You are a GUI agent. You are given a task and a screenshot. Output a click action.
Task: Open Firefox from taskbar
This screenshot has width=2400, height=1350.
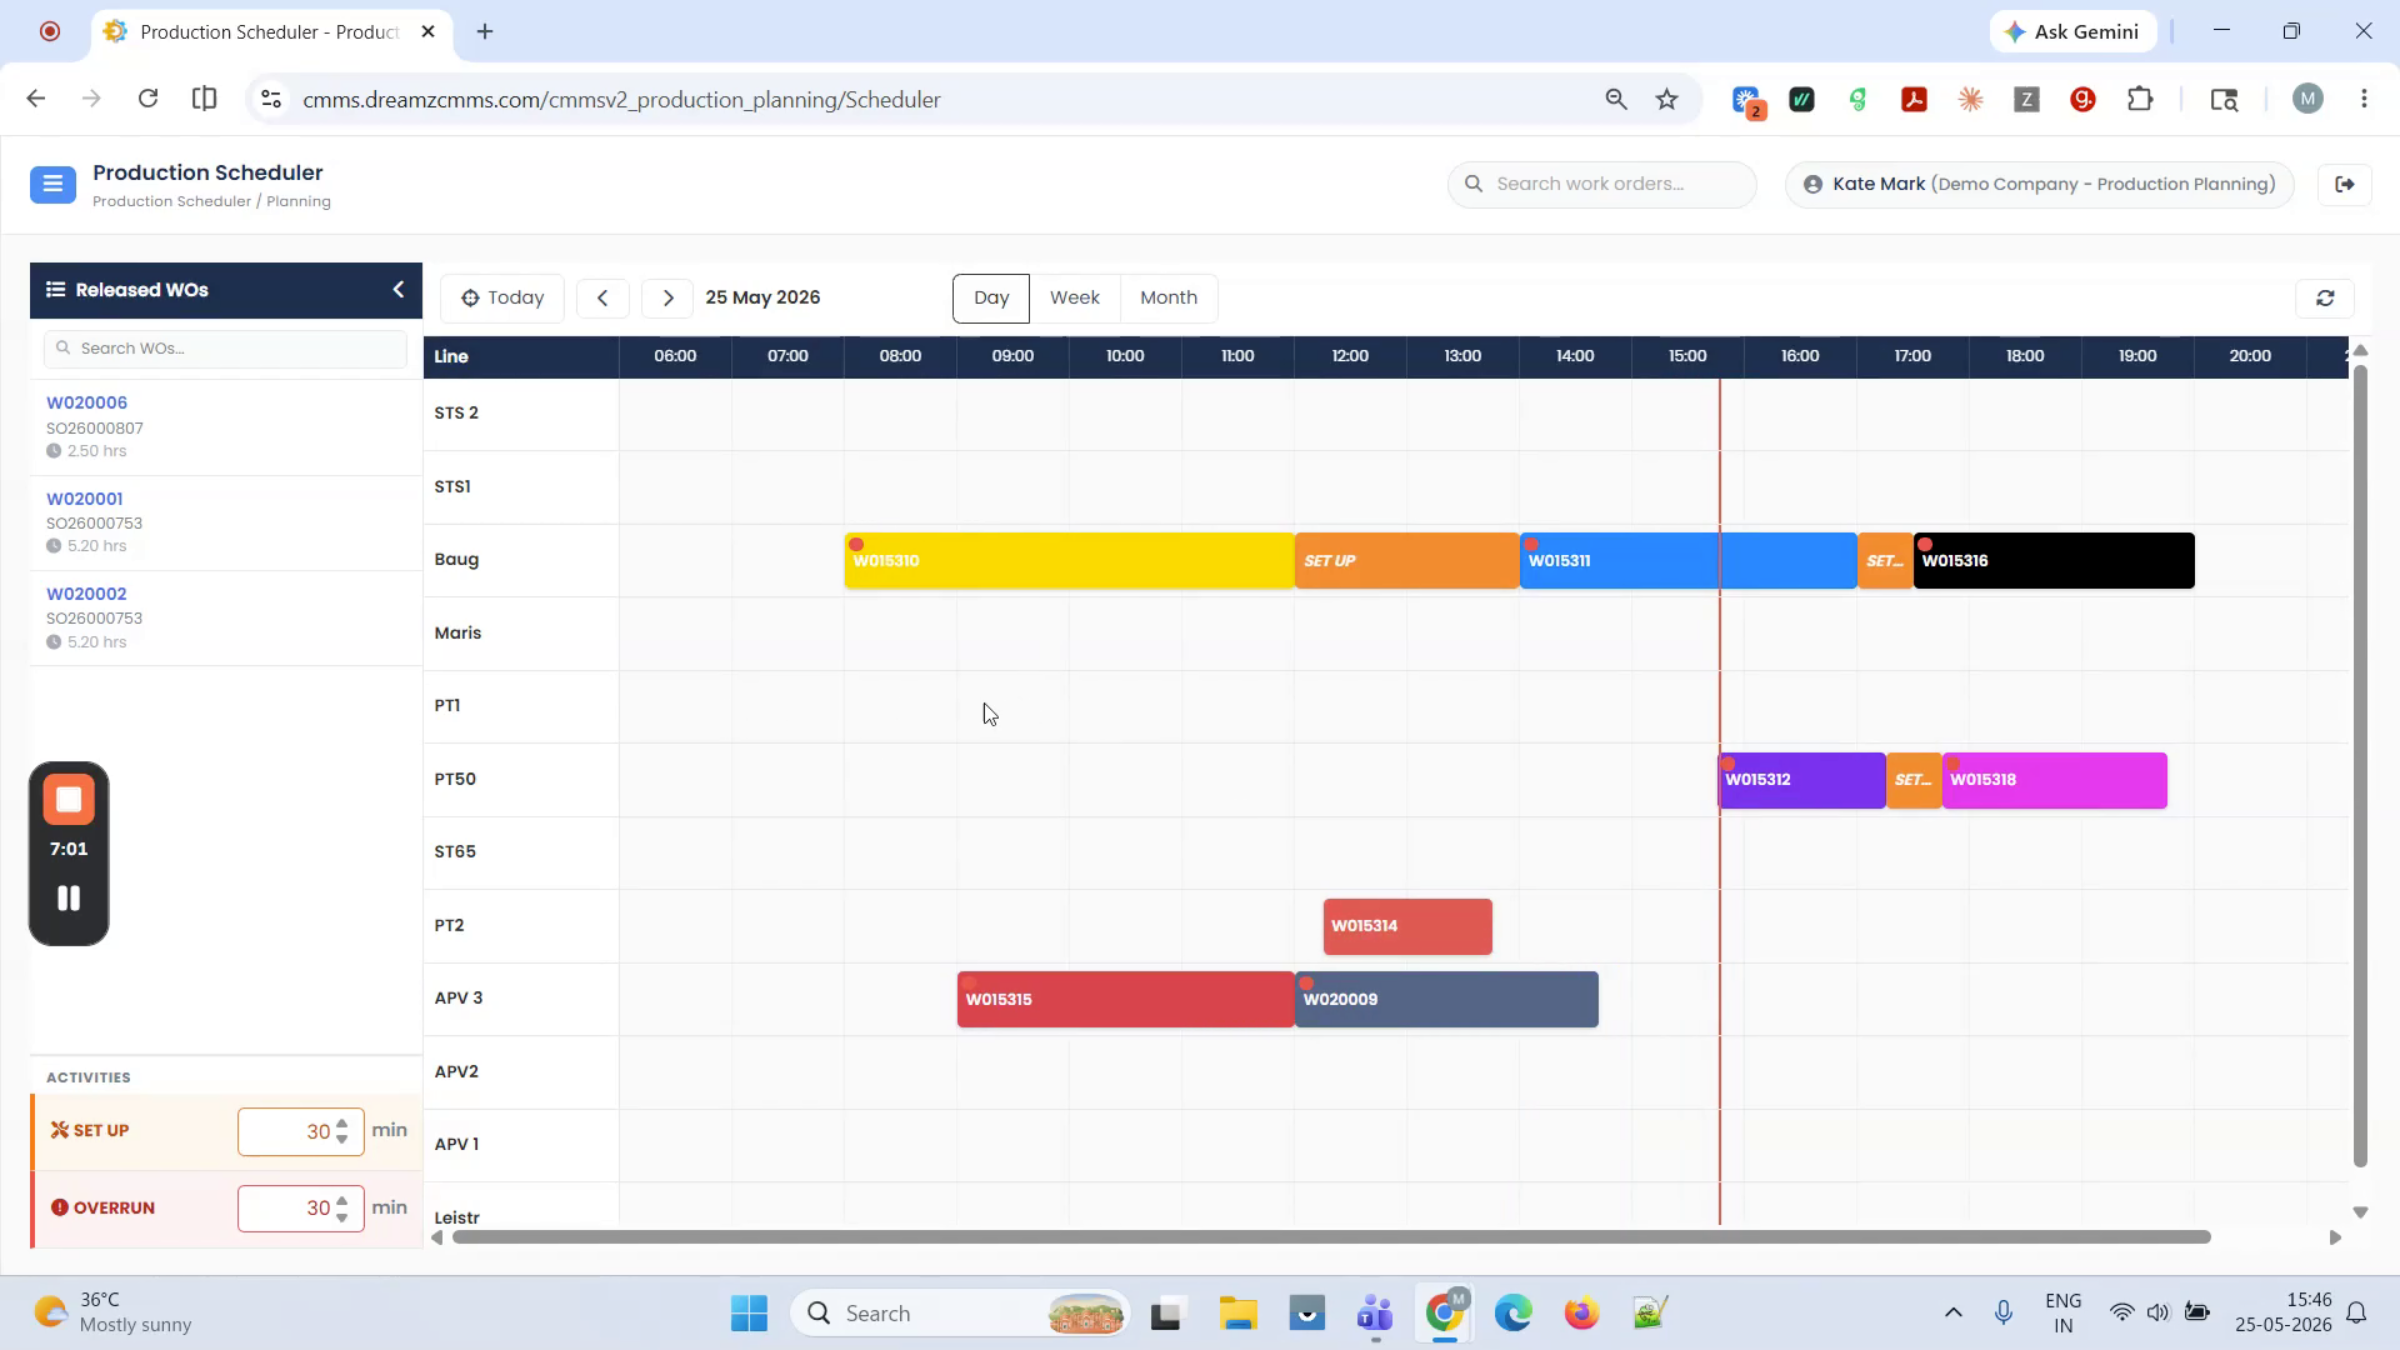pos(1581,1313)
